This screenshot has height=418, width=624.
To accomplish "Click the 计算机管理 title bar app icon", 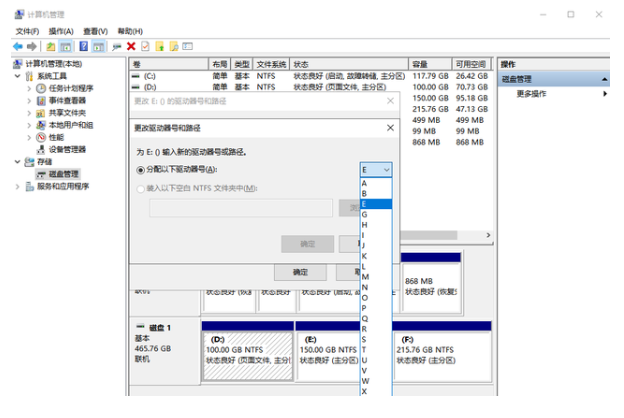I will pyautogui.click(x=19, y=15).
